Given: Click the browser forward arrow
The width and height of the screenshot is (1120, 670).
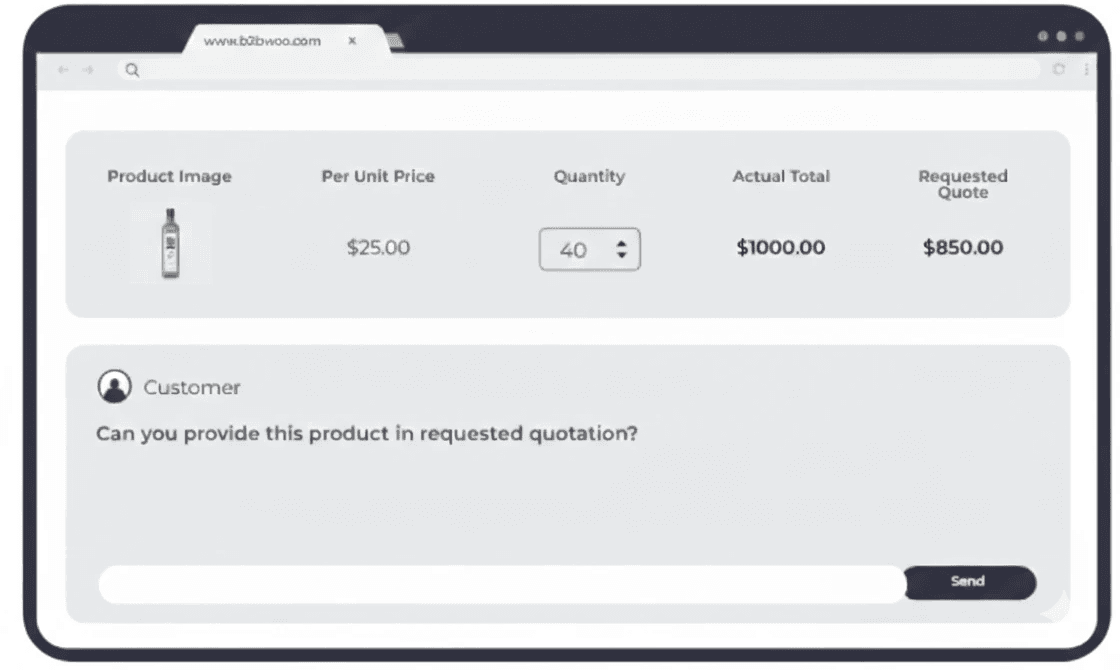Looking at the screenshot, I should (x=89, y=70).
